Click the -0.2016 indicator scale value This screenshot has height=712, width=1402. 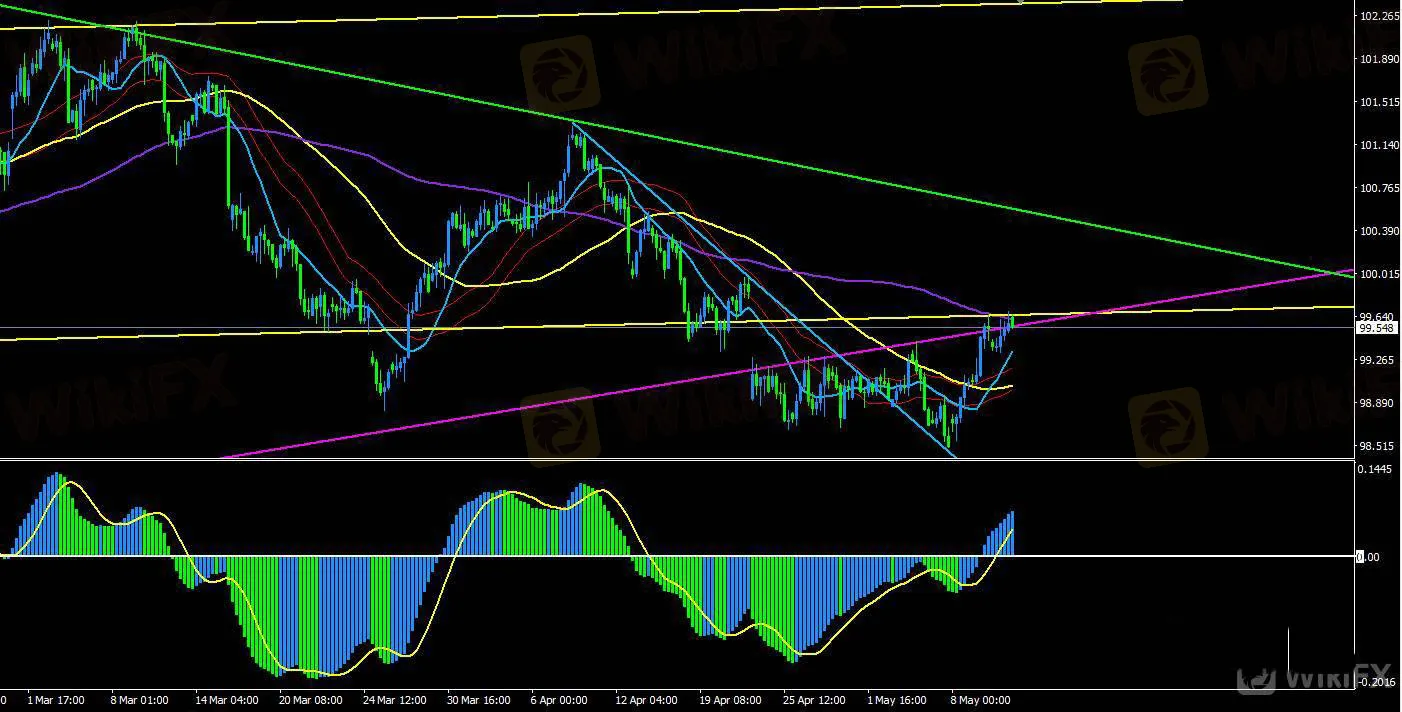click(1379, 682)
